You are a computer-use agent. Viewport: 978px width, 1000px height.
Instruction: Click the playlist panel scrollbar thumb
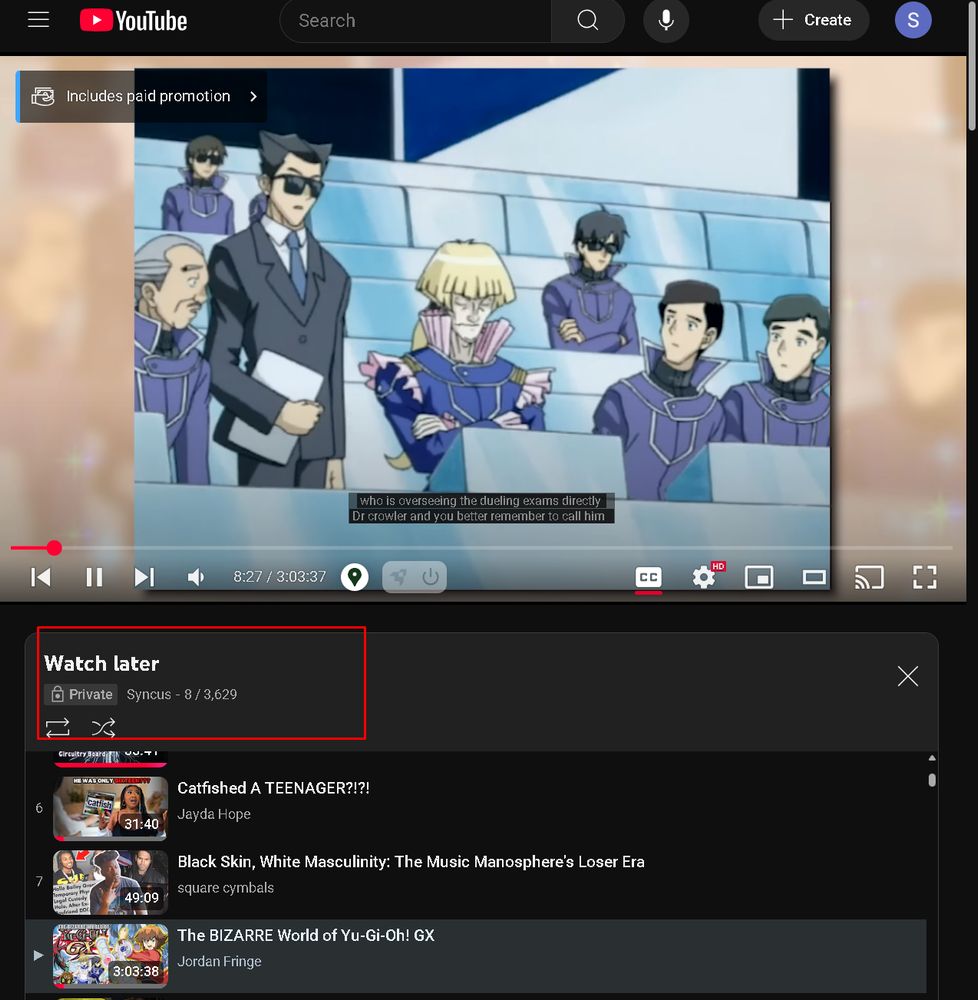pyautogui.click(x=931, y=780)
